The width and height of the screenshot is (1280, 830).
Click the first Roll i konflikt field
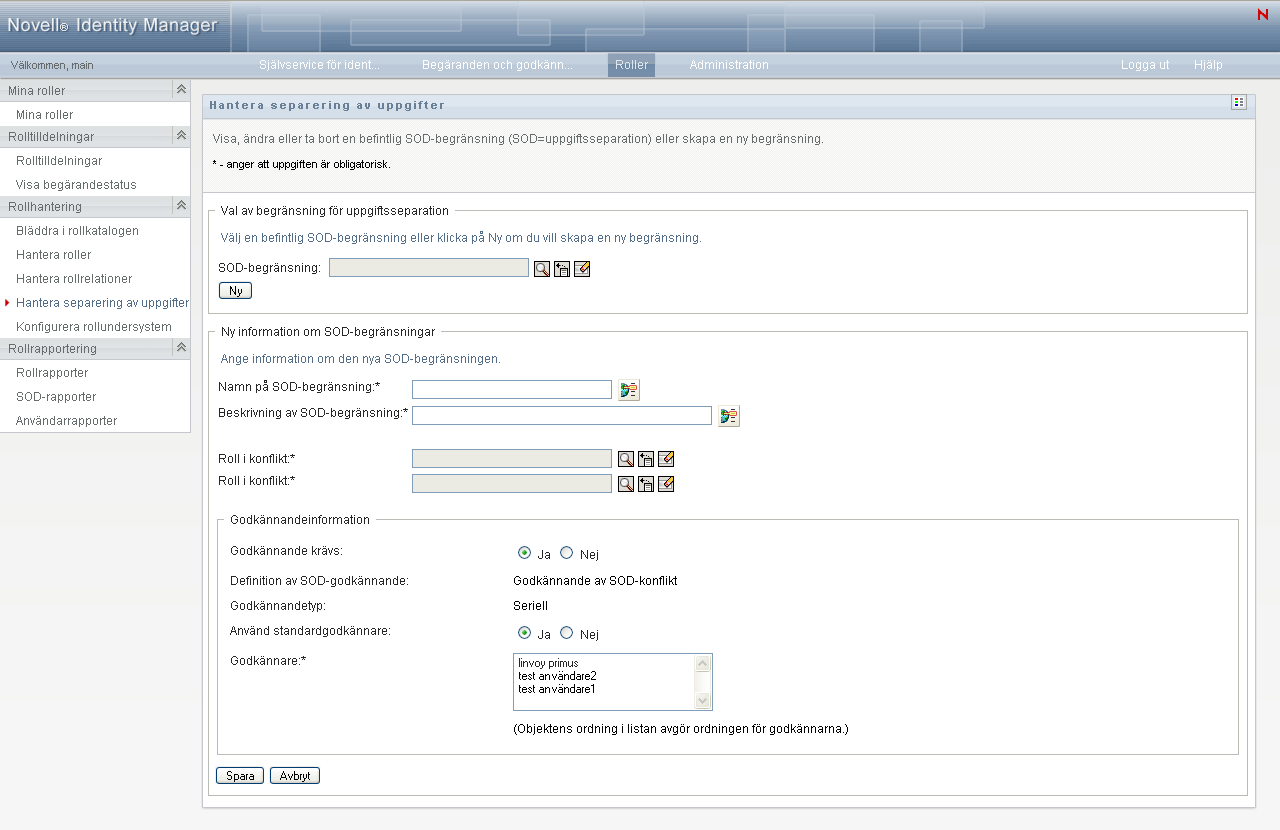click(x=512, y=459)
